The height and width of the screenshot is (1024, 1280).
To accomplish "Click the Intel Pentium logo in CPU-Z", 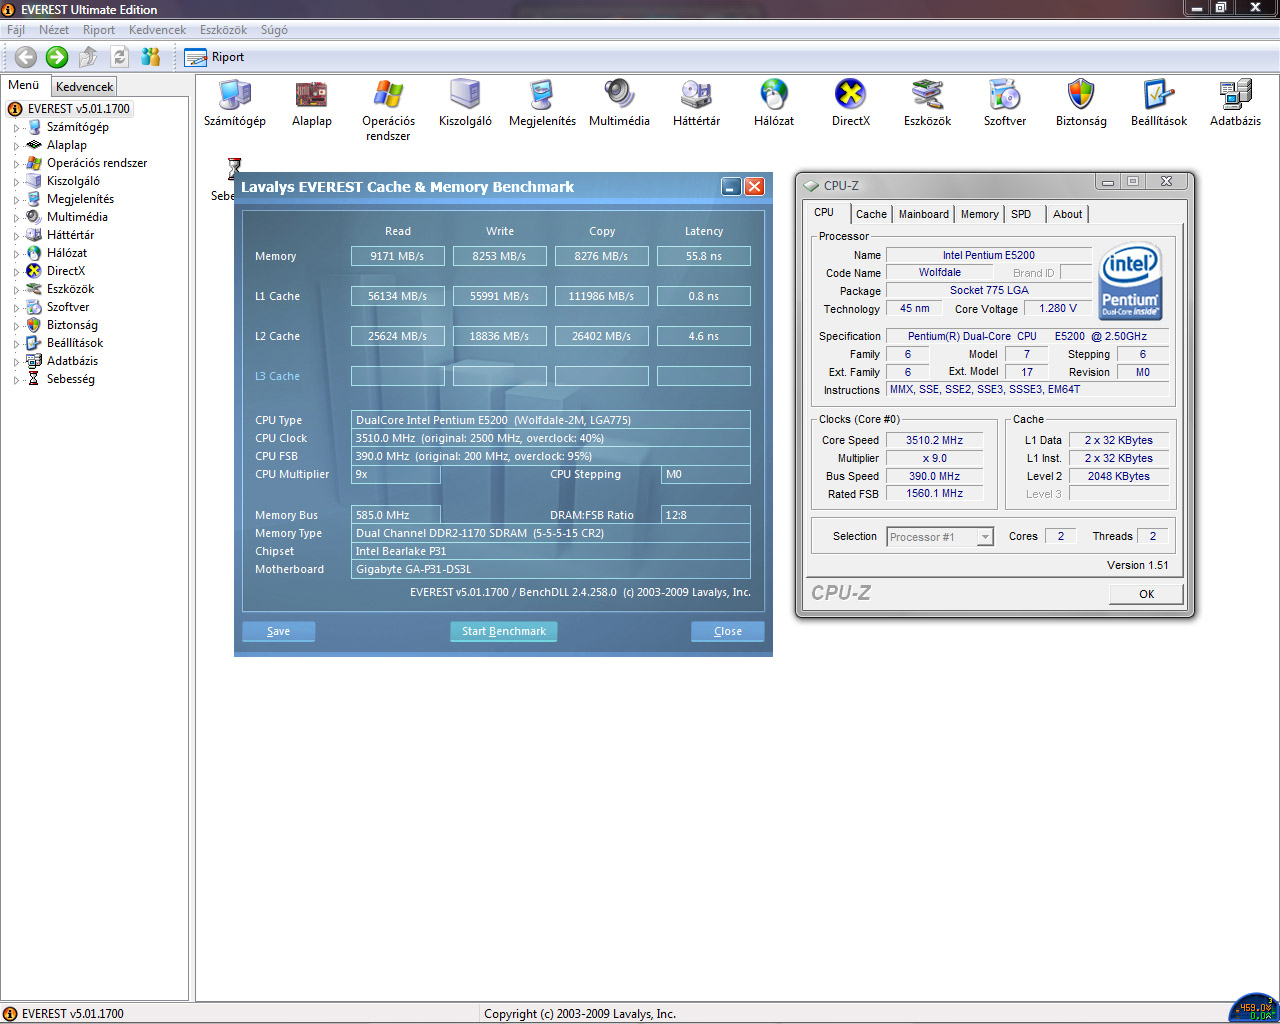I will (x=1130, y=281).
